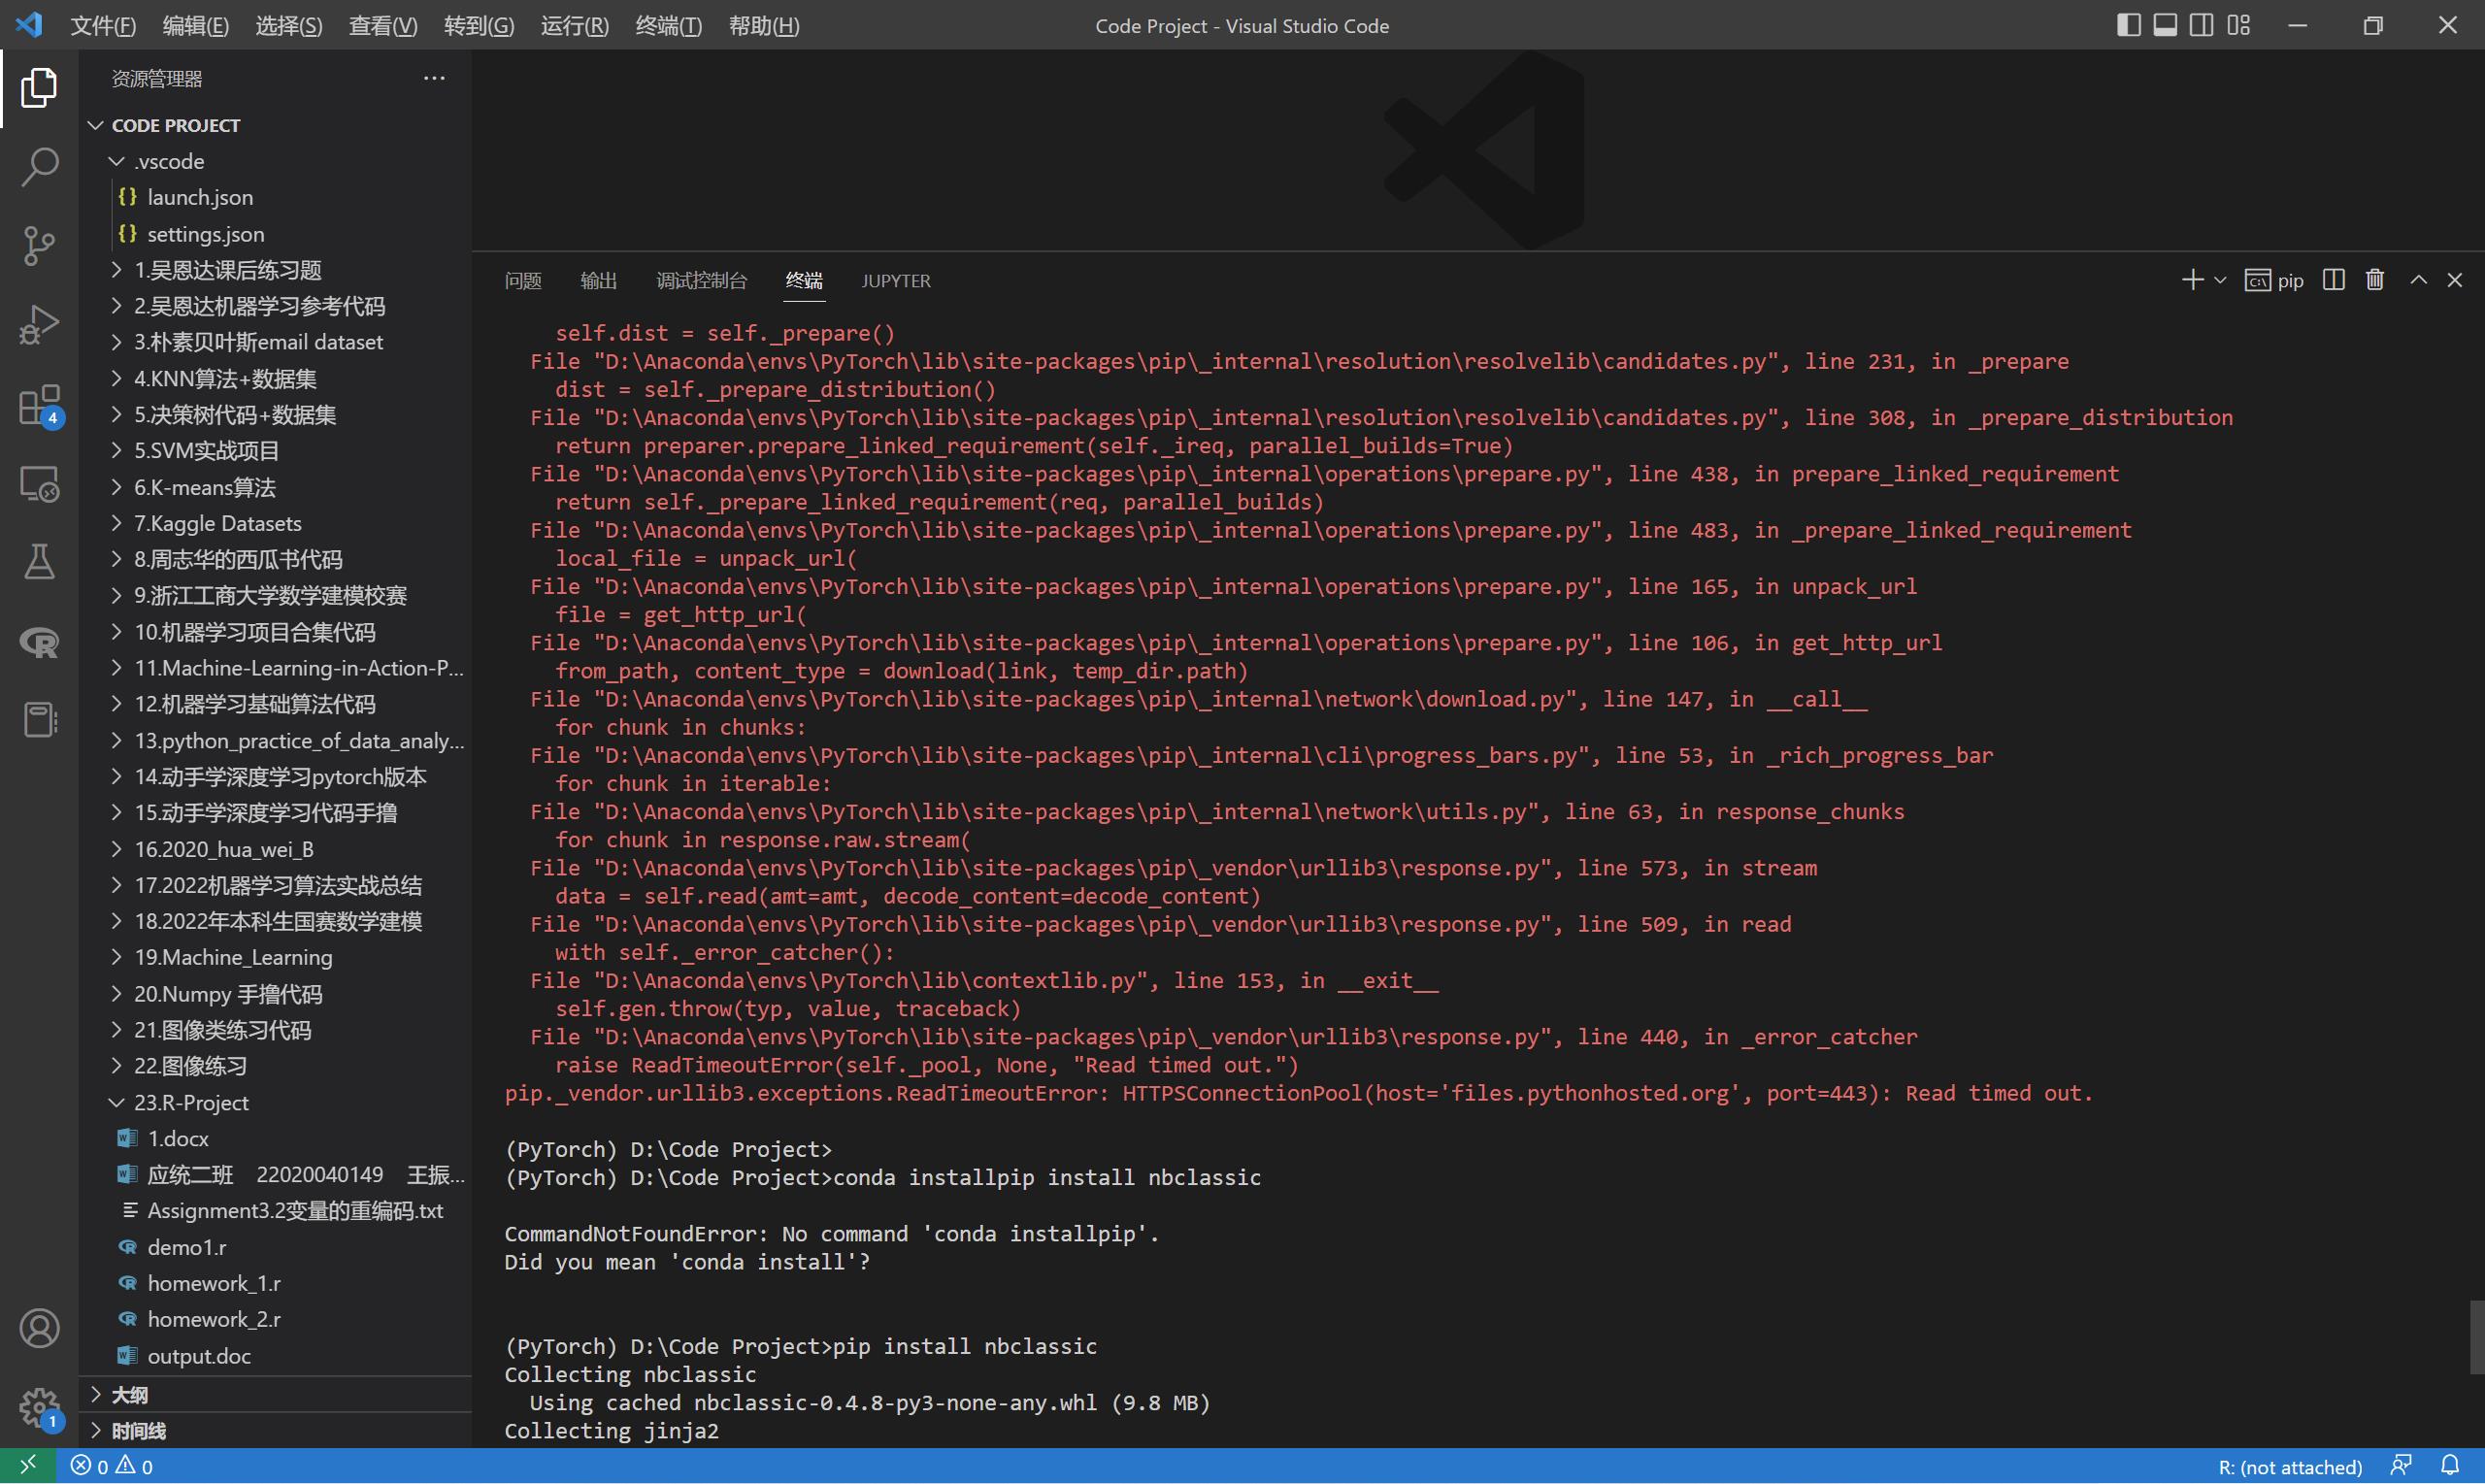The height and width of the screenshot is (1484, 2485).
Task: Open the launch profile dropdown arrow
Action: point(2220,281)
